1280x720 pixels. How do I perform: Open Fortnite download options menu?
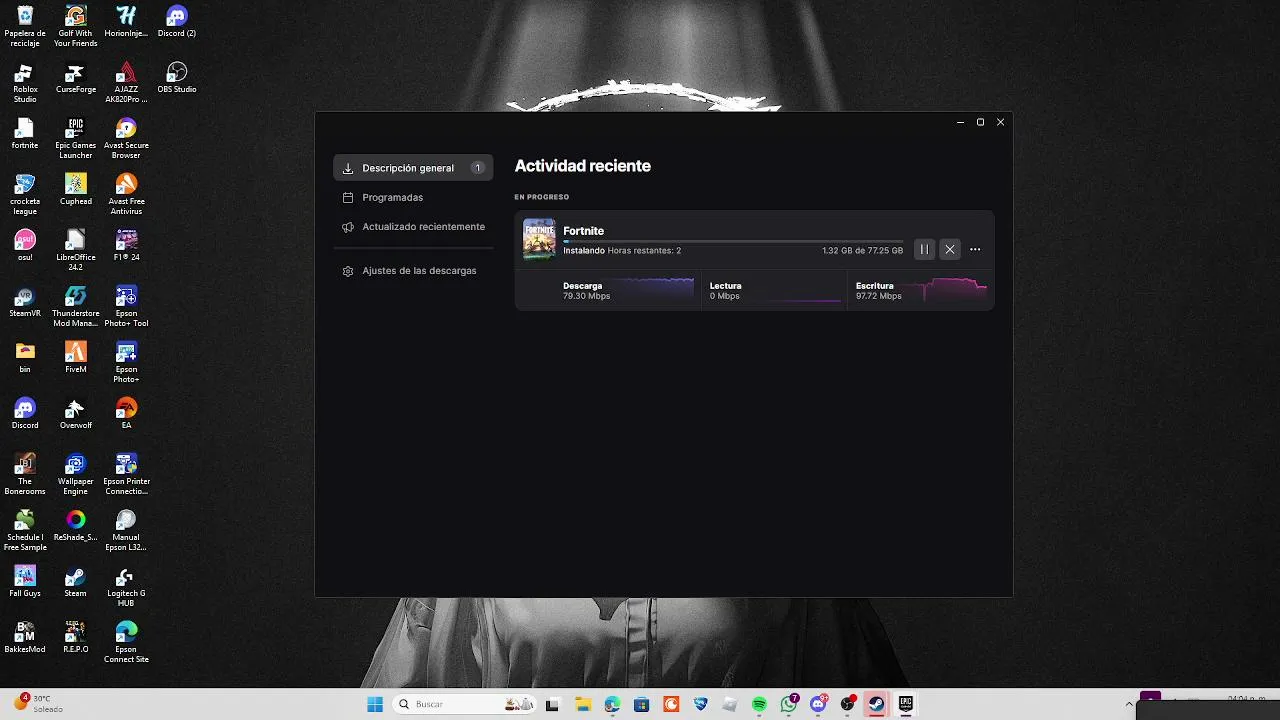975,249
